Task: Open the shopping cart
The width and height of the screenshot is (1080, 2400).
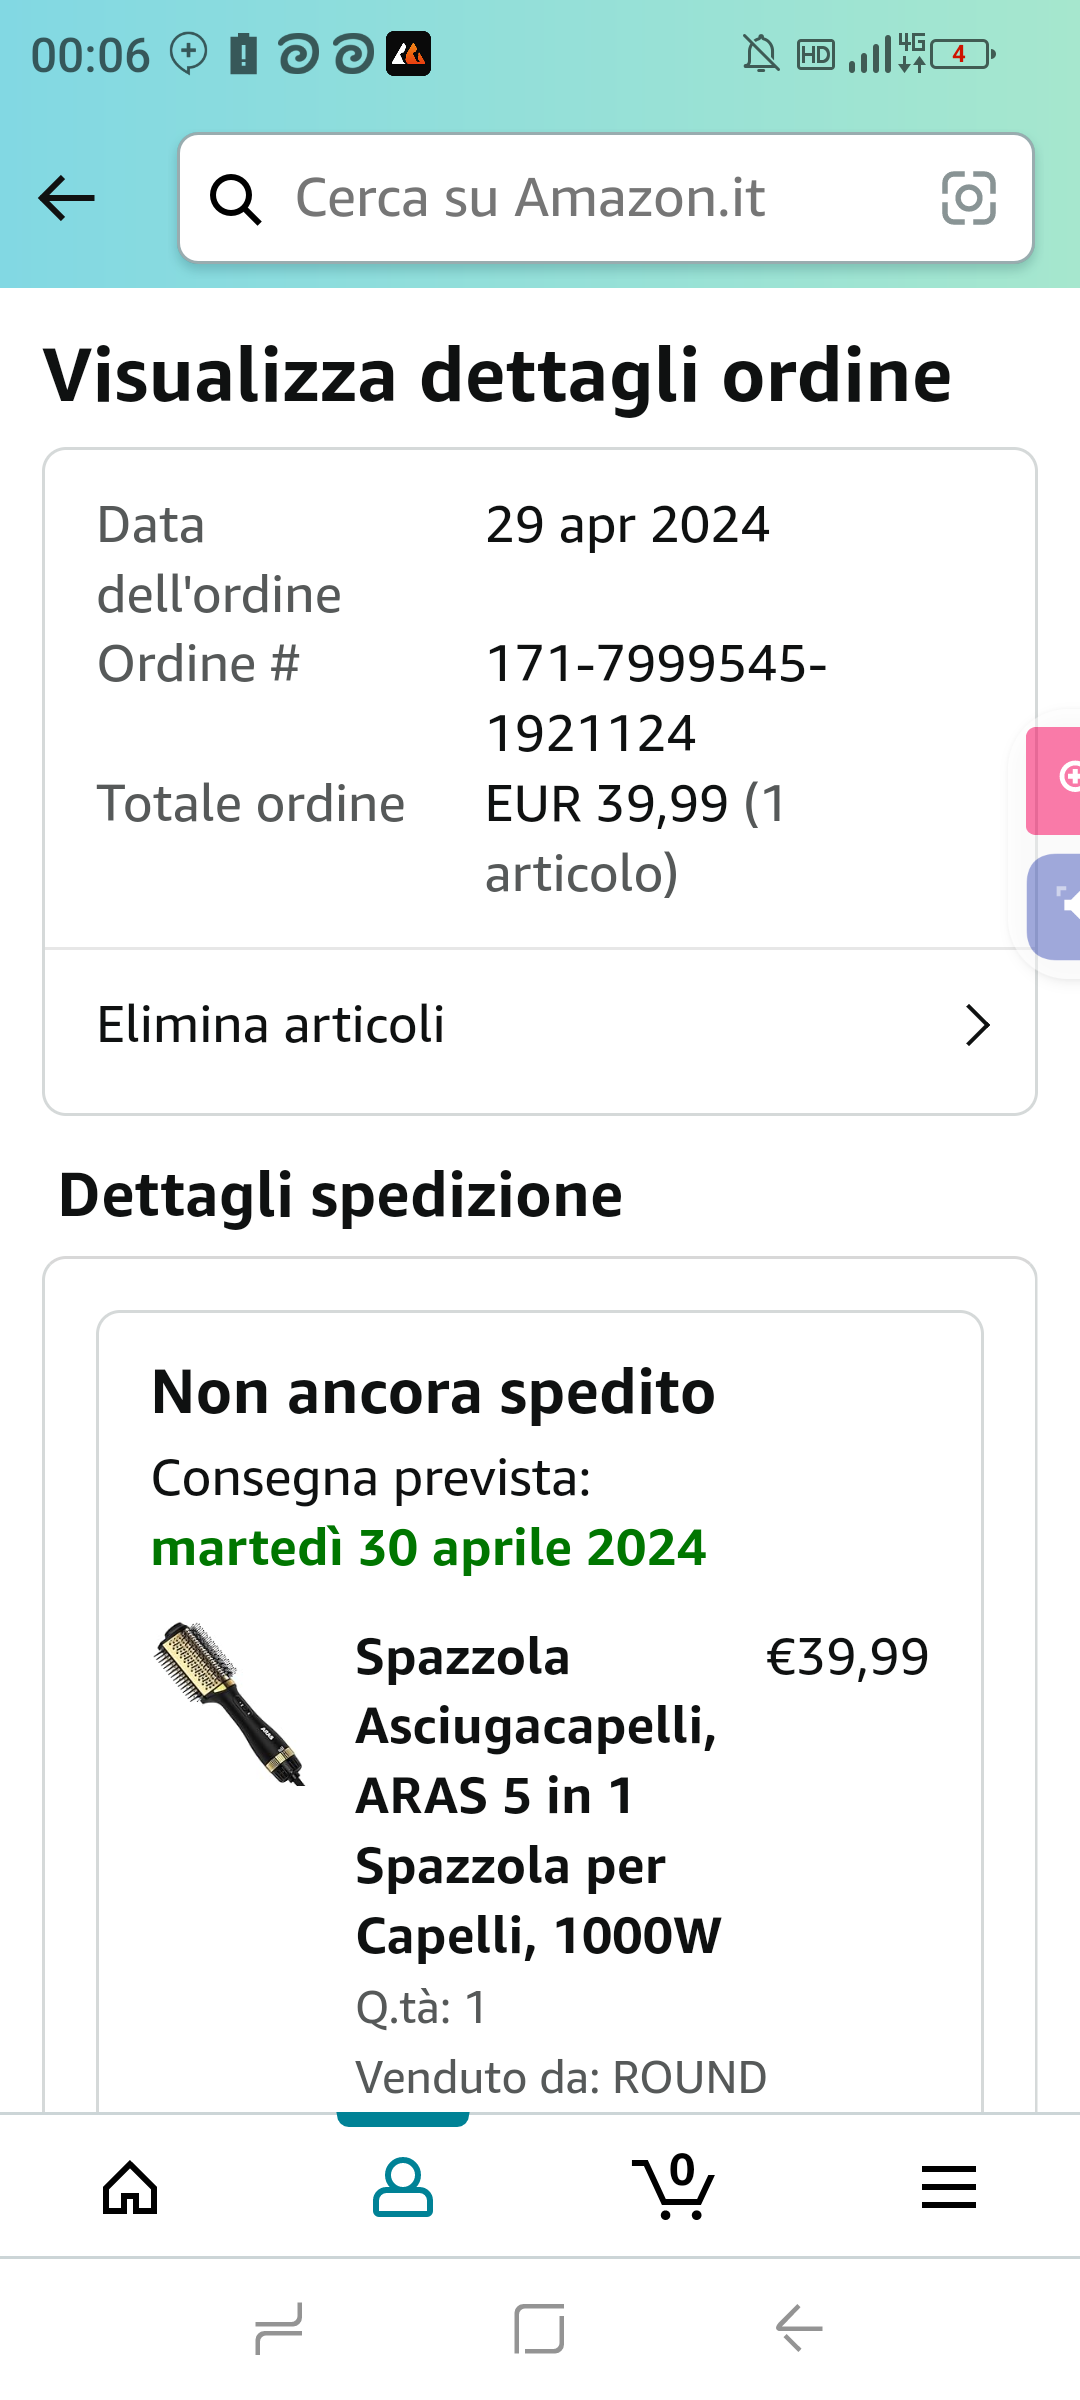Action: pyautogui.click(x=675, y=2187)
